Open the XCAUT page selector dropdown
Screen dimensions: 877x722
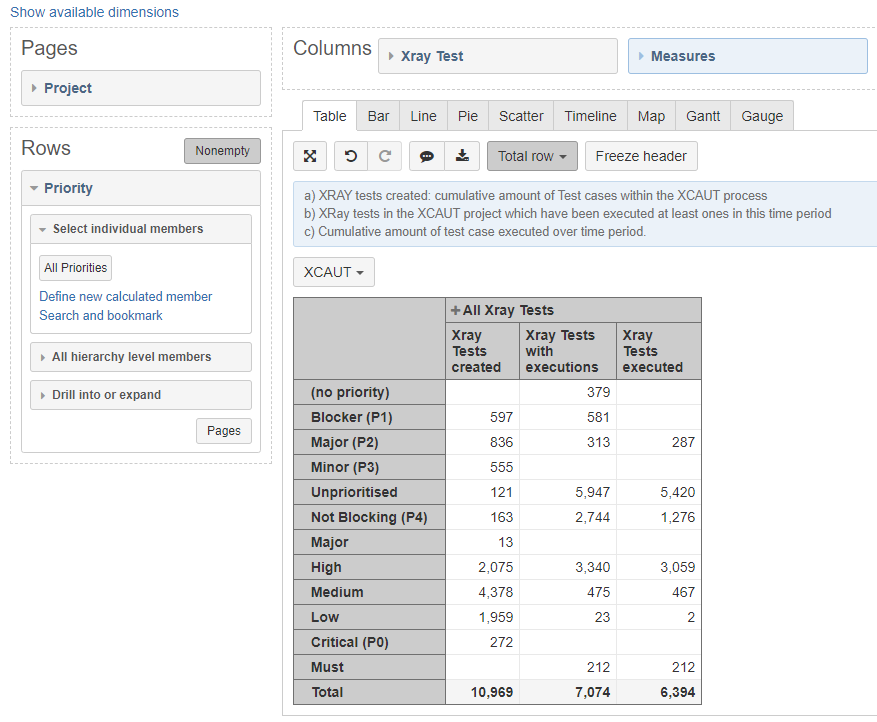pos(334,272)
